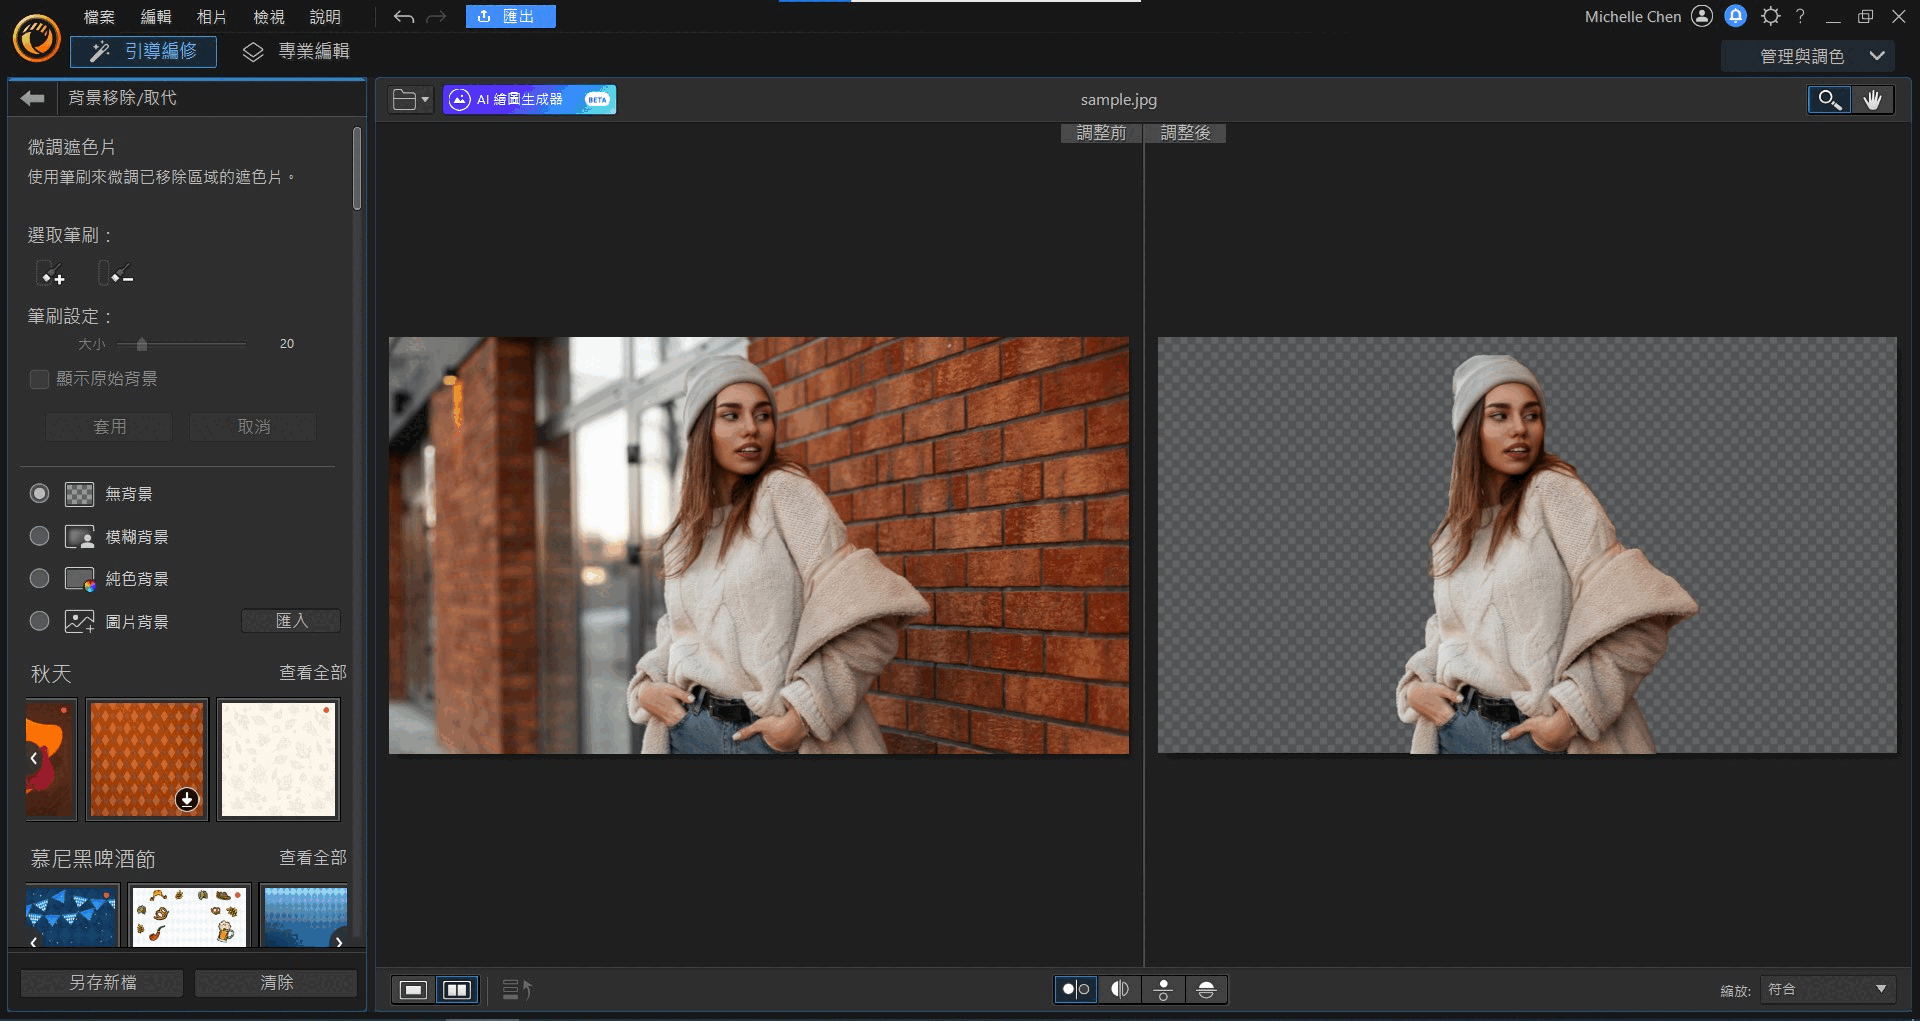Select the 無背景 radio option
This screenshot has height=1021, width=1920.
(x=39, y=493)
